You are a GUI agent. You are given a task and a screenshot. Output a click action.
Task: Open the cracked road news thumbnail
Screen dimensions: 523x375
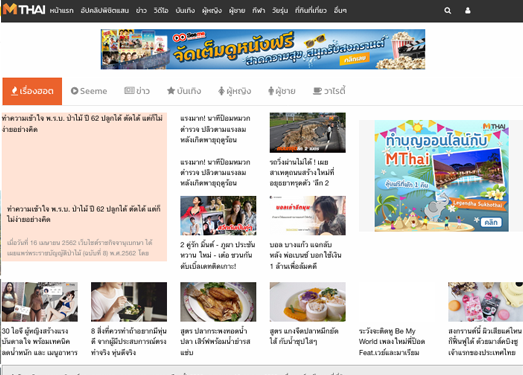pyautogui.click(x=308, y=132)
